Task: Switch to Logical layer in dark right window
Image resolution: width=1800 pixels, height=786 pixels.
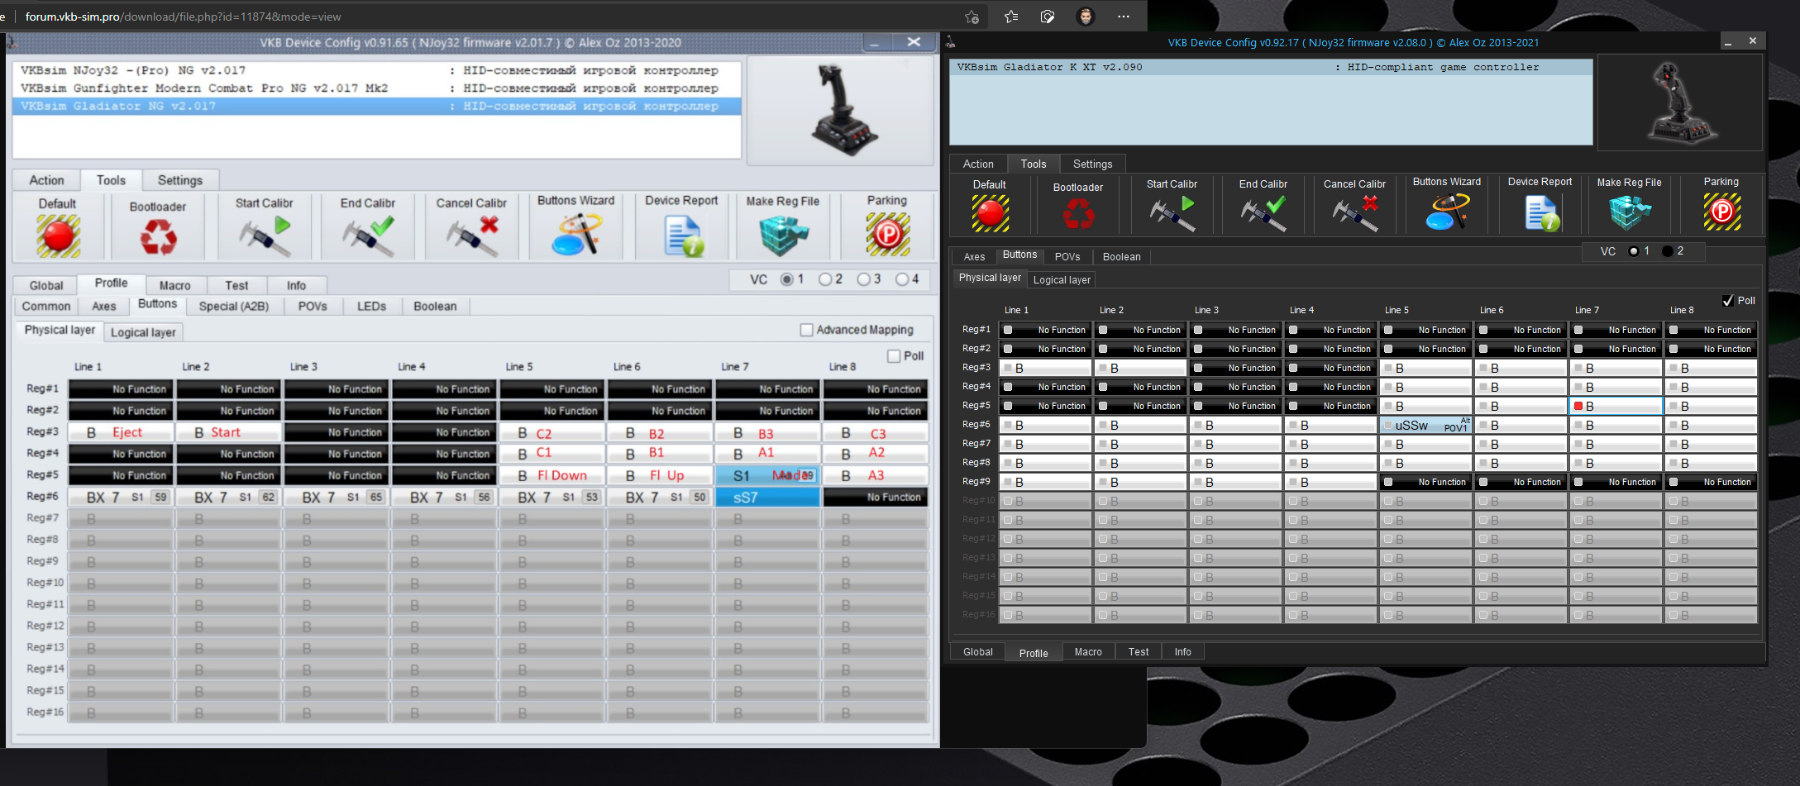Action: click(1062, 280)
